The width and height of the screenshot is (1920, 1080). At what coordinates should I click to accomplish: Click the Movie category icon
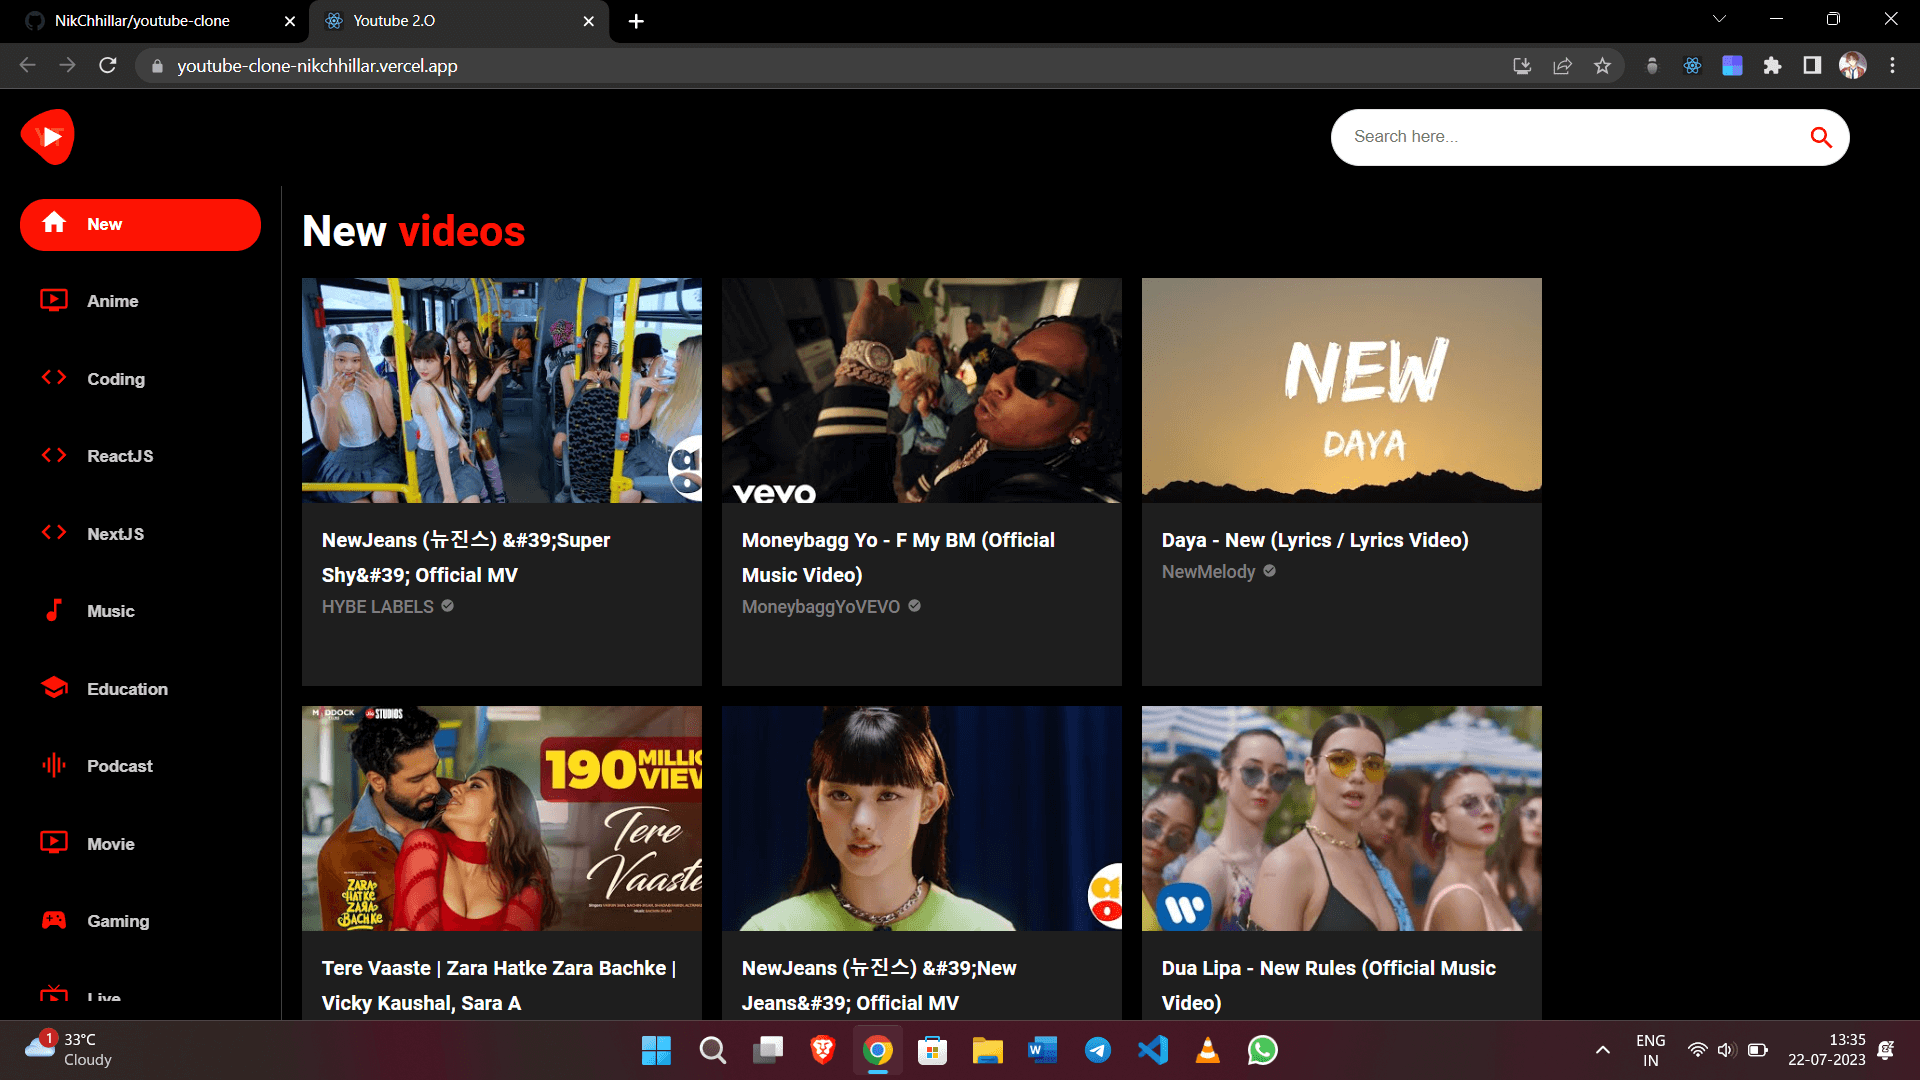[54, 843]
